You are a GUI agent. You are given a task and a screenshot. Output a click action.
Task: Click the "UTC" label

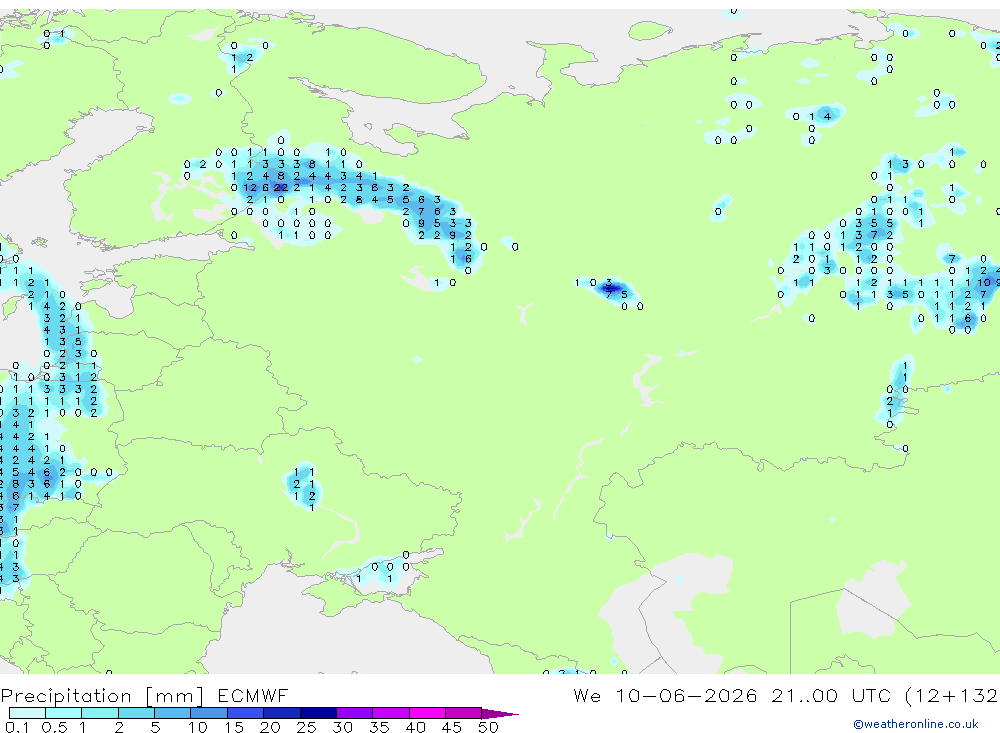[x=871, y=695]
